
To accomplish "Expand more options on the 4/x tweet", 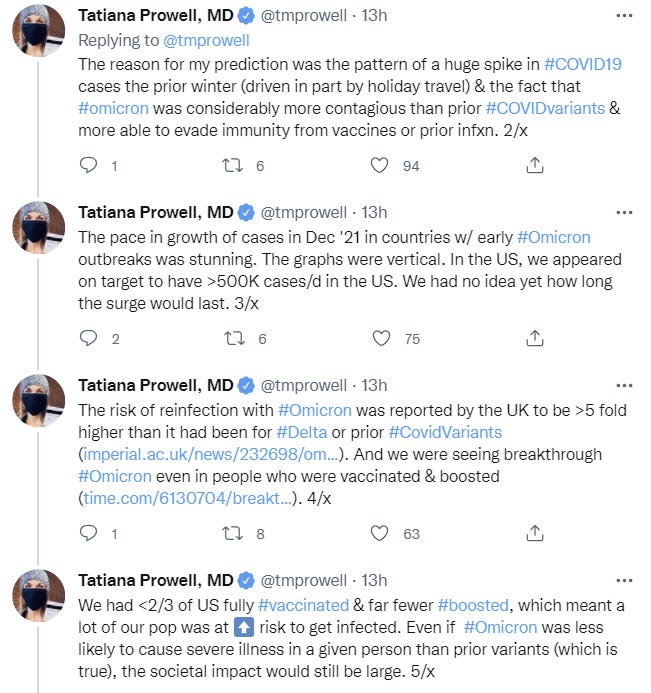I will coord(624,385).
